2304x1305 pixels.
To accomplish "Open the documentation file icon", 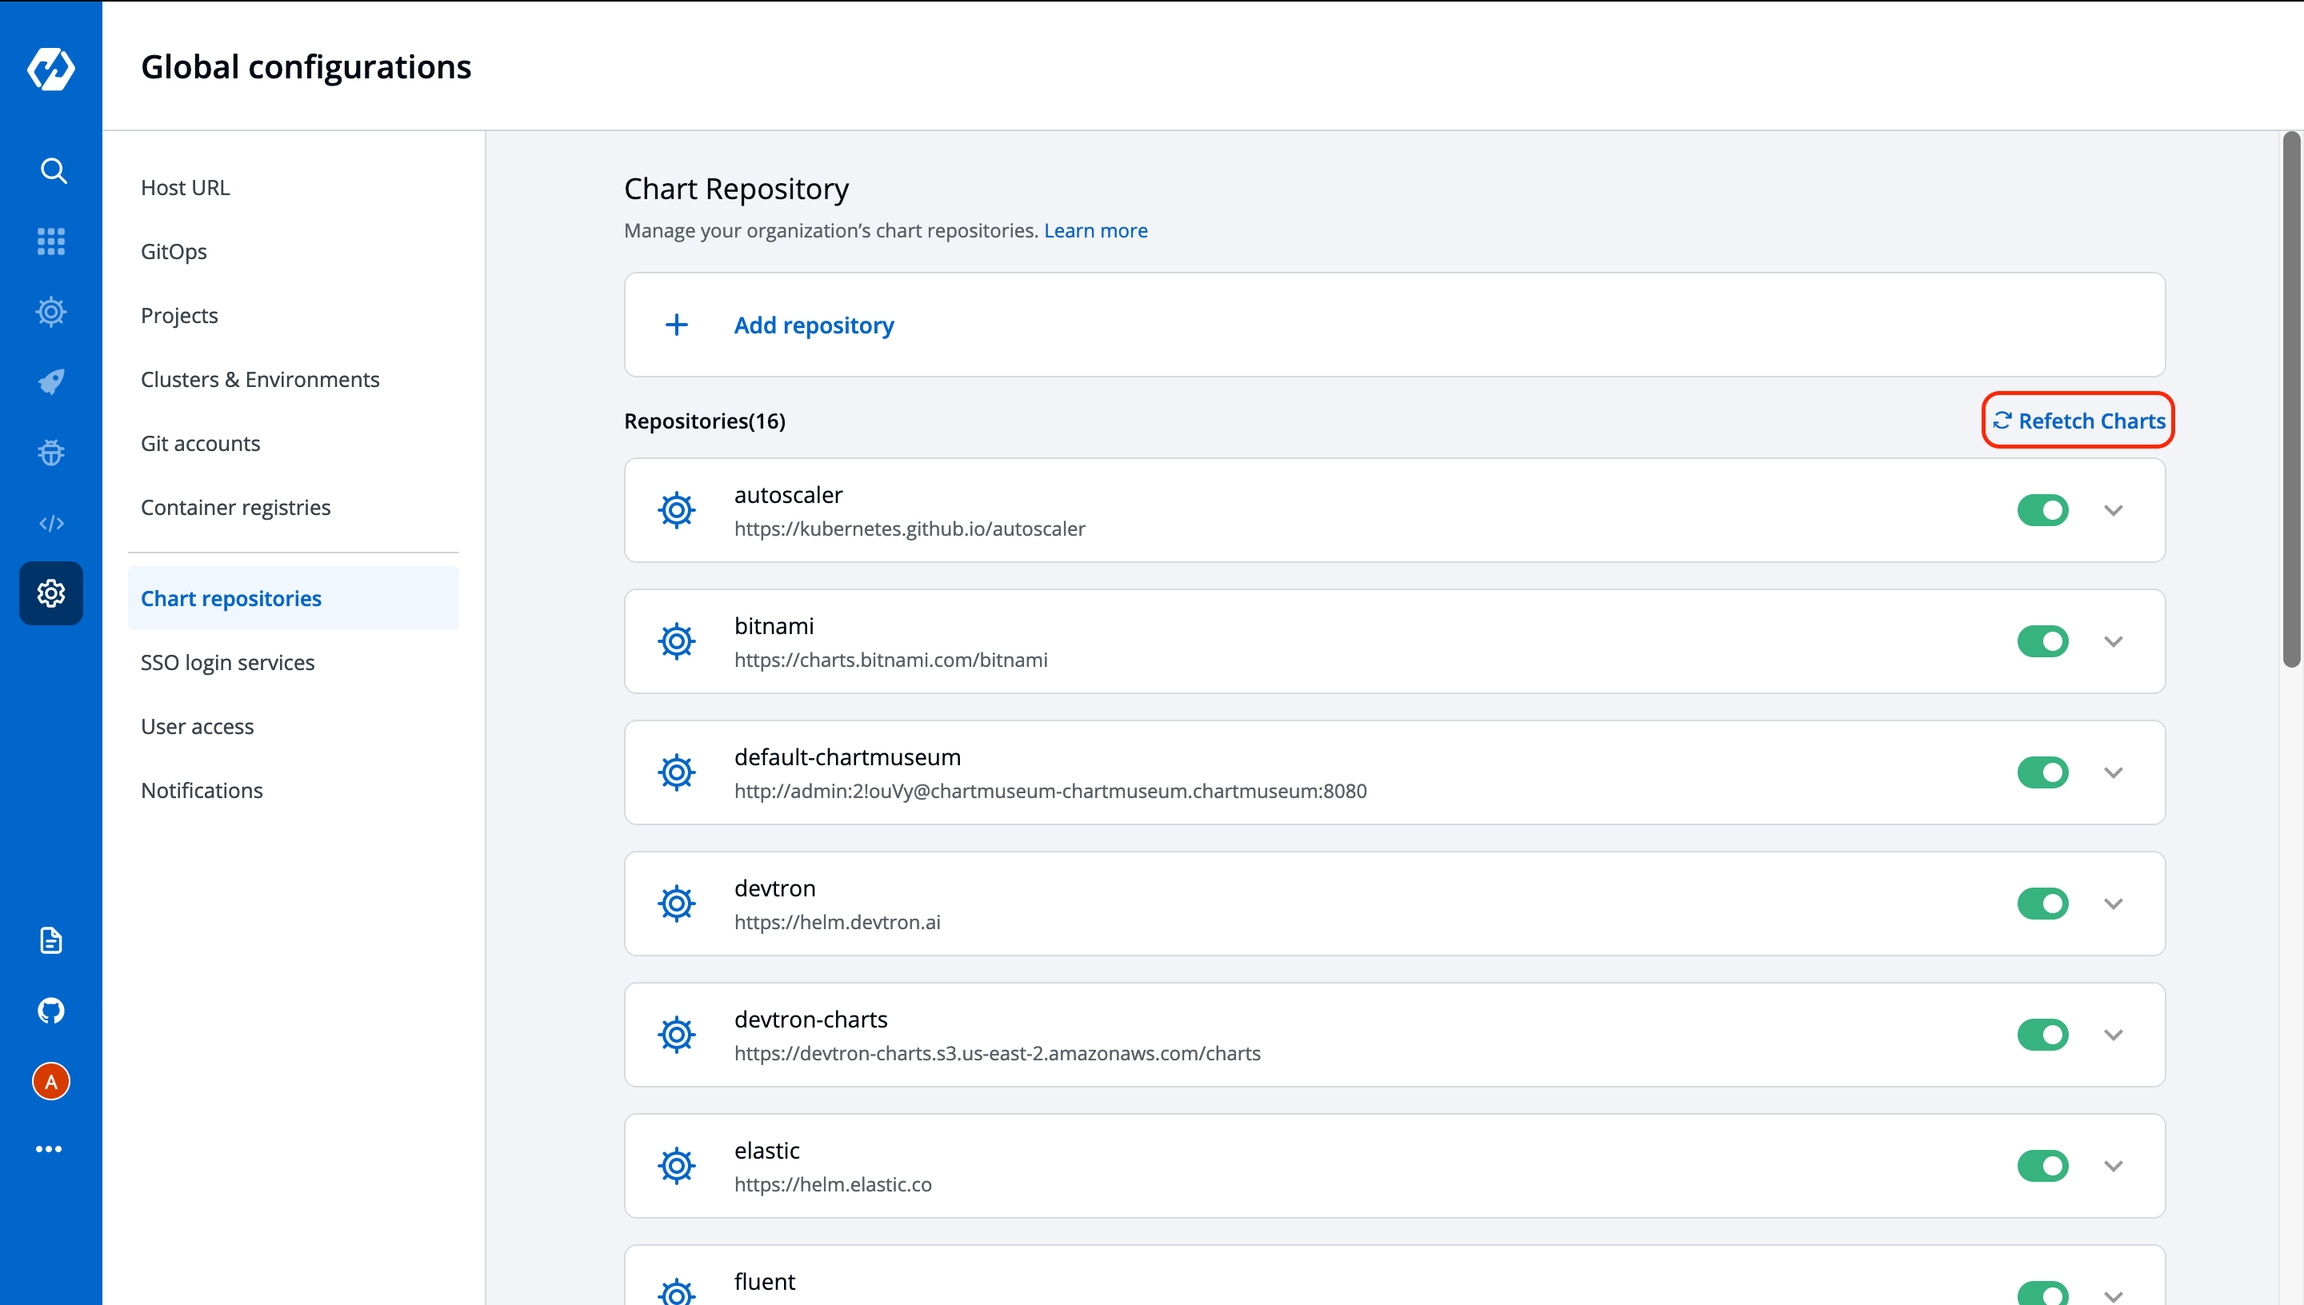I will coord(51,940).
